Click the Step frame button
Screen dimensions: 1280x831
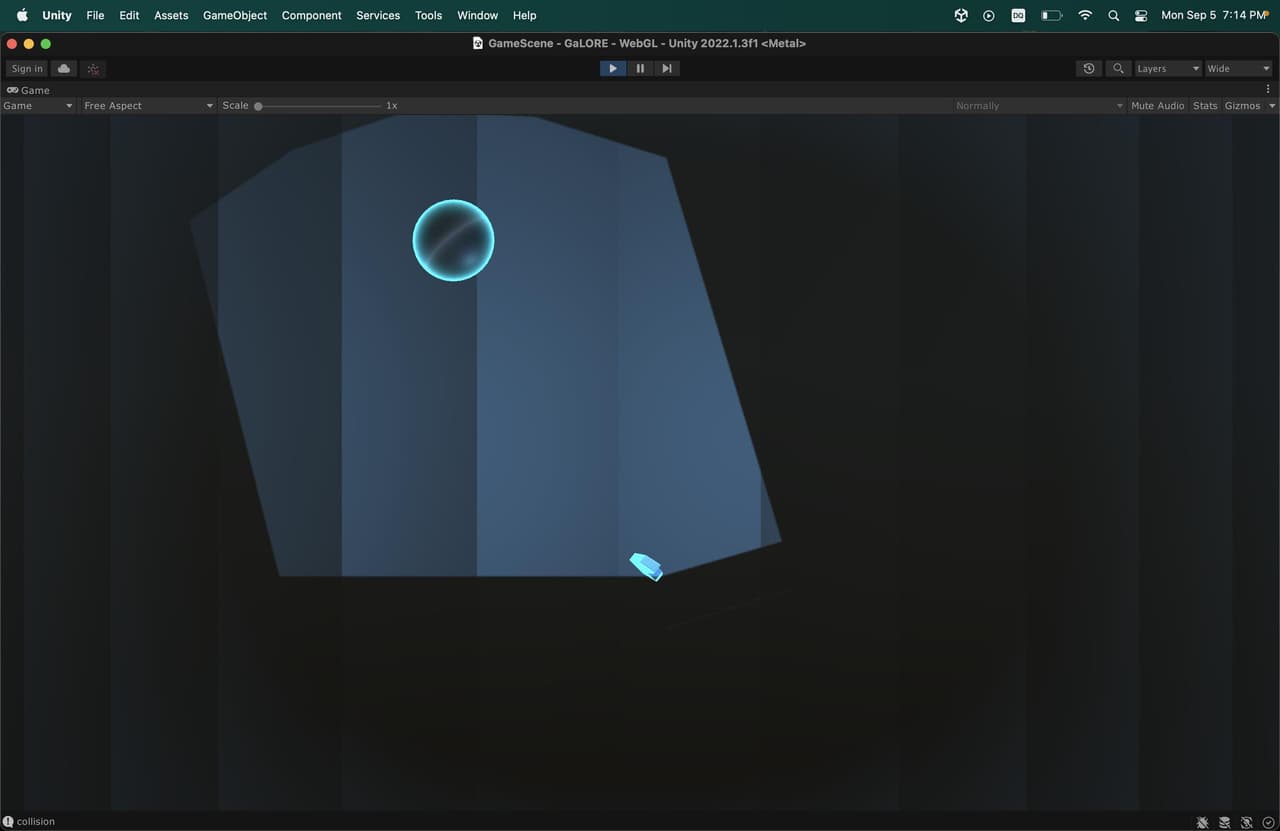tap(667, 68)
